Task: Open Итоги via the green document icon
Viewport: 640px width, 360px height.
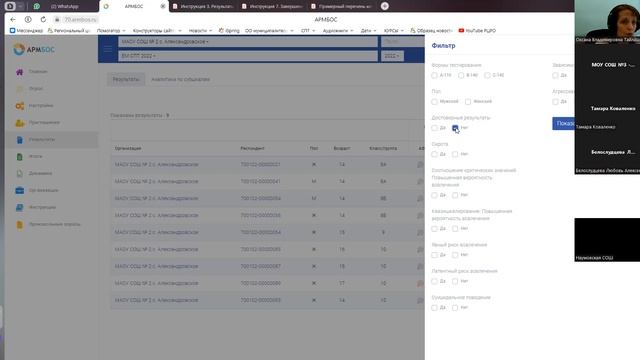Action: click(x=20, y=157)
